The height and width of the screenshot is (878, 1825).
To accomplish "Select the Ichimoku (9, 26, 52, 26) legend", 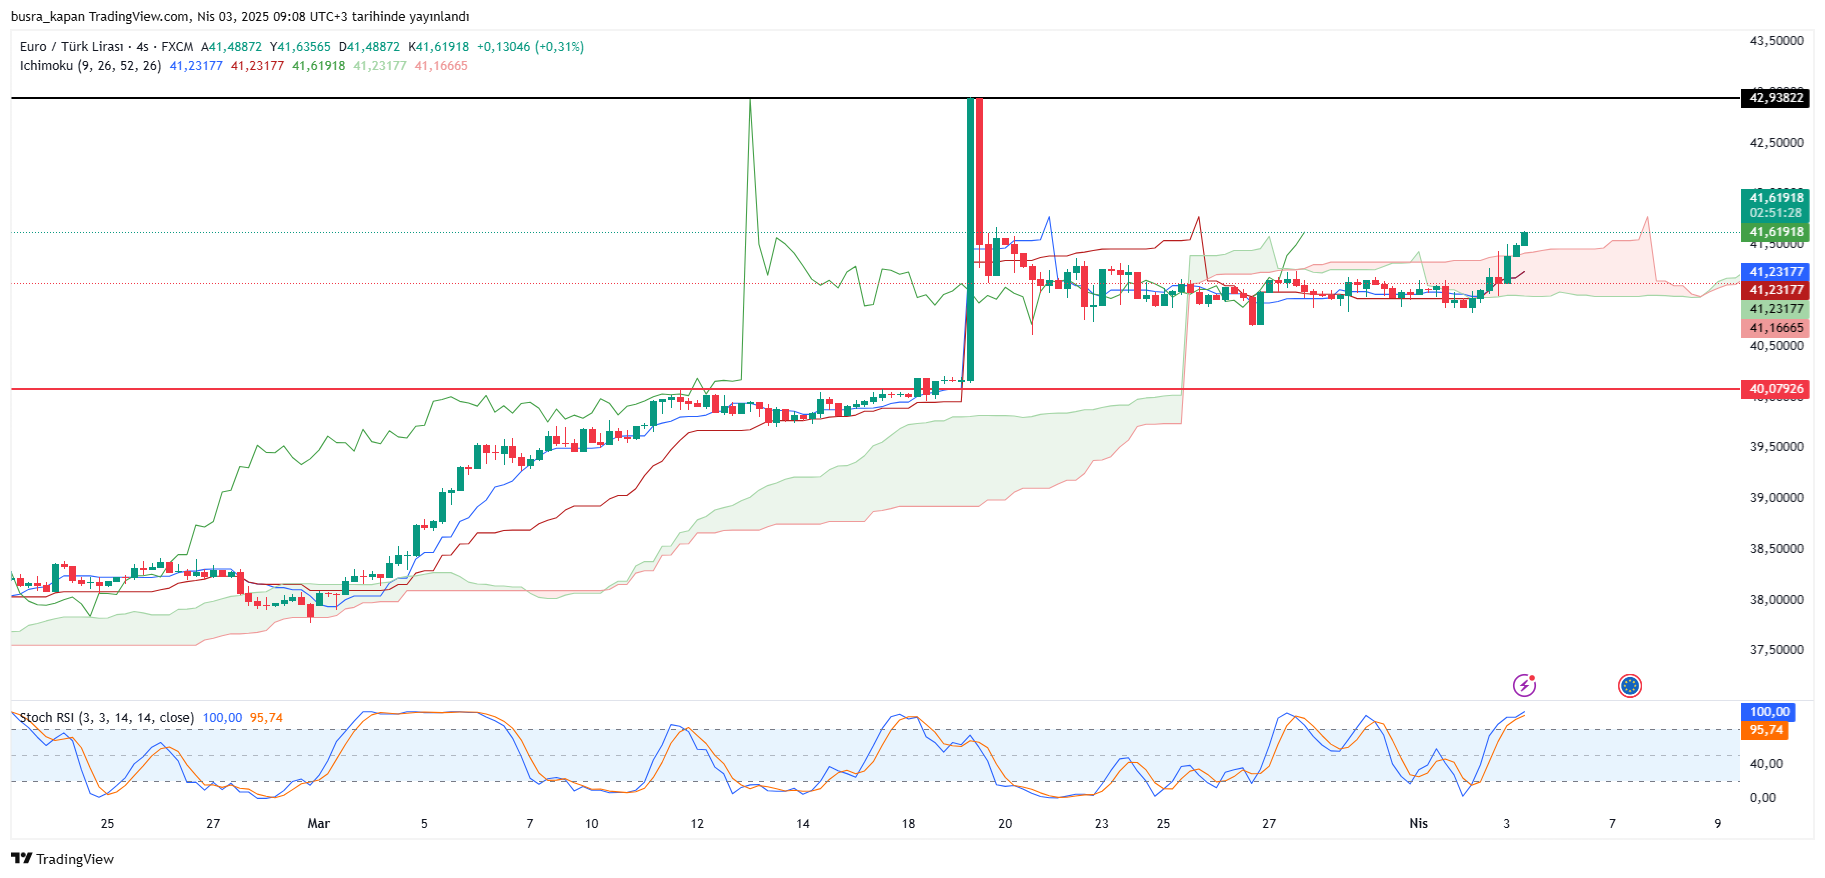I will [90, 66].
